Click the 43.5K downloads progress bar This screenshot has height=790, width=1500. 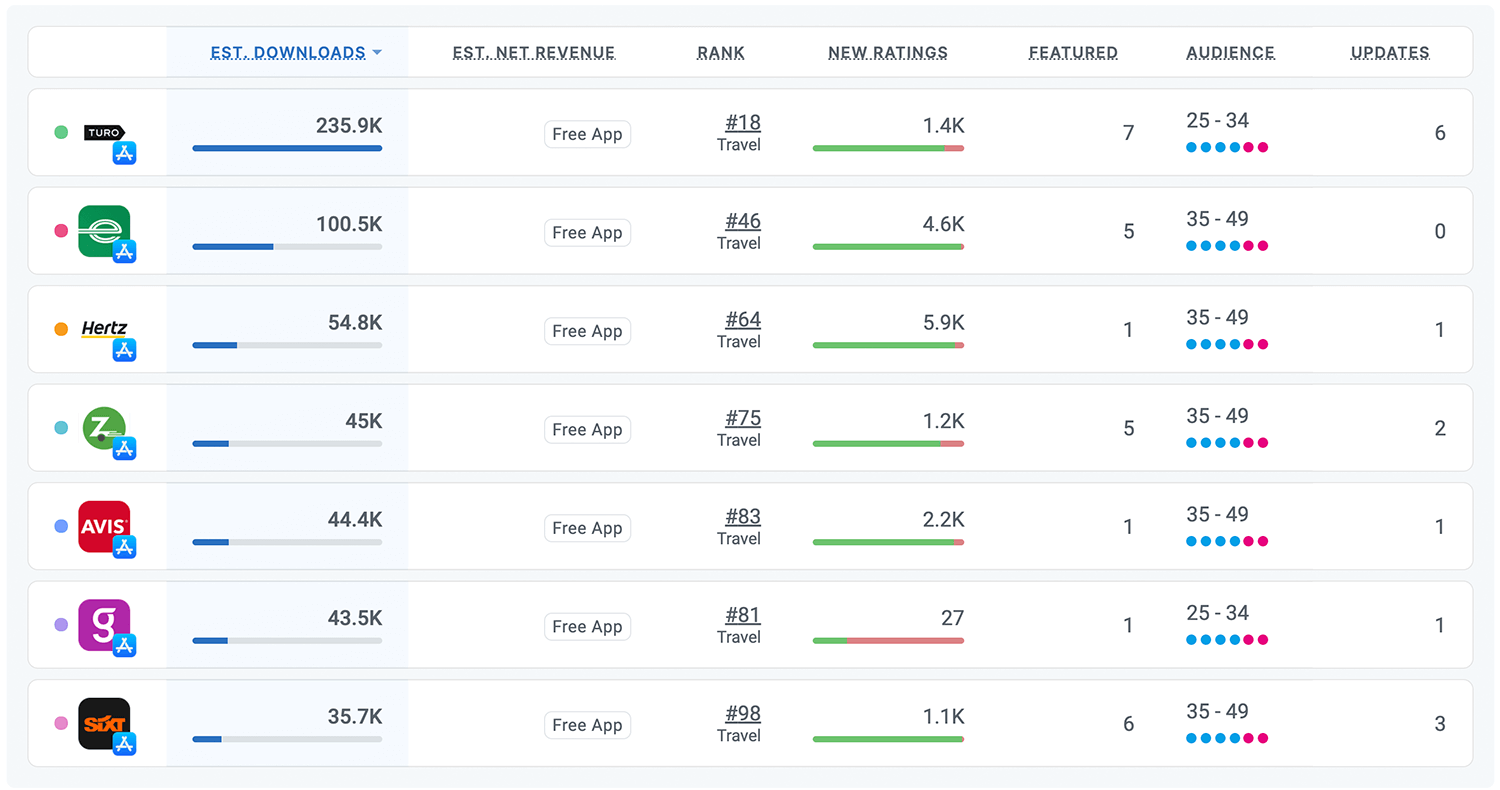pos(287,641)
